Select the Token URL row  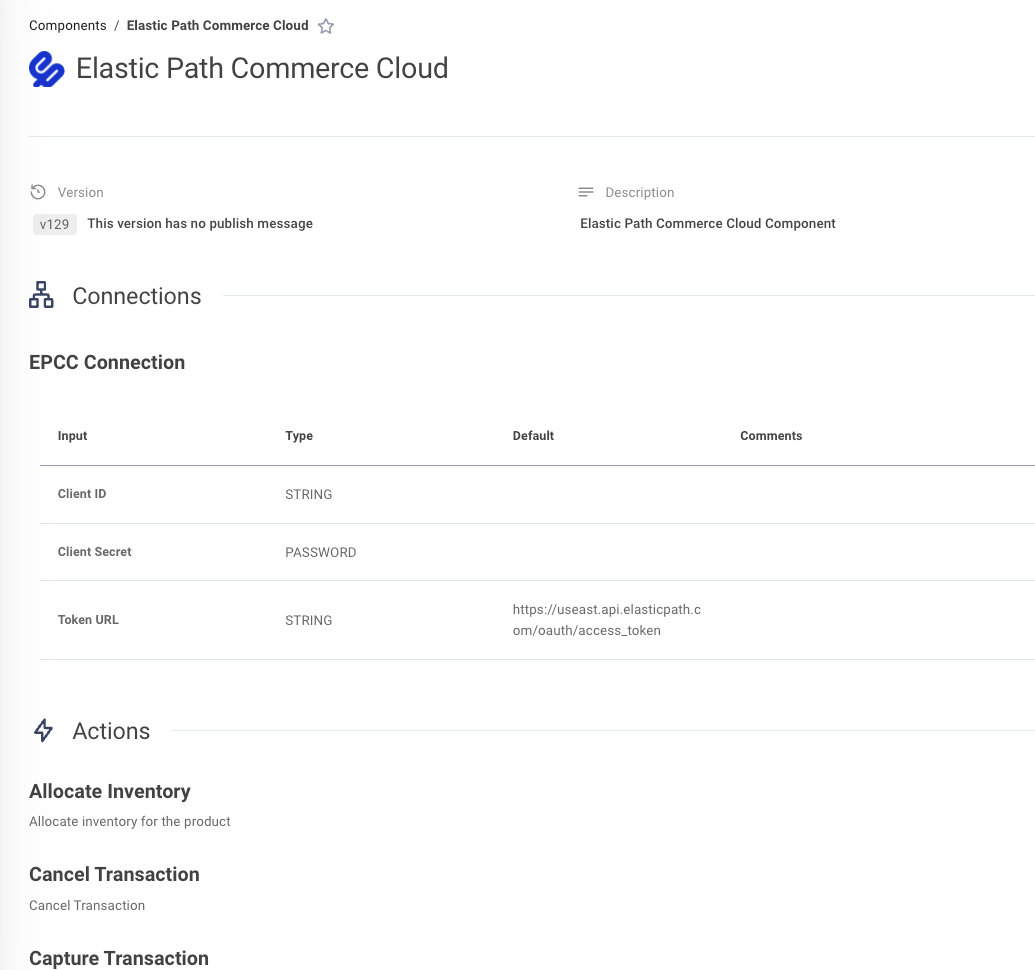[537, 620]
